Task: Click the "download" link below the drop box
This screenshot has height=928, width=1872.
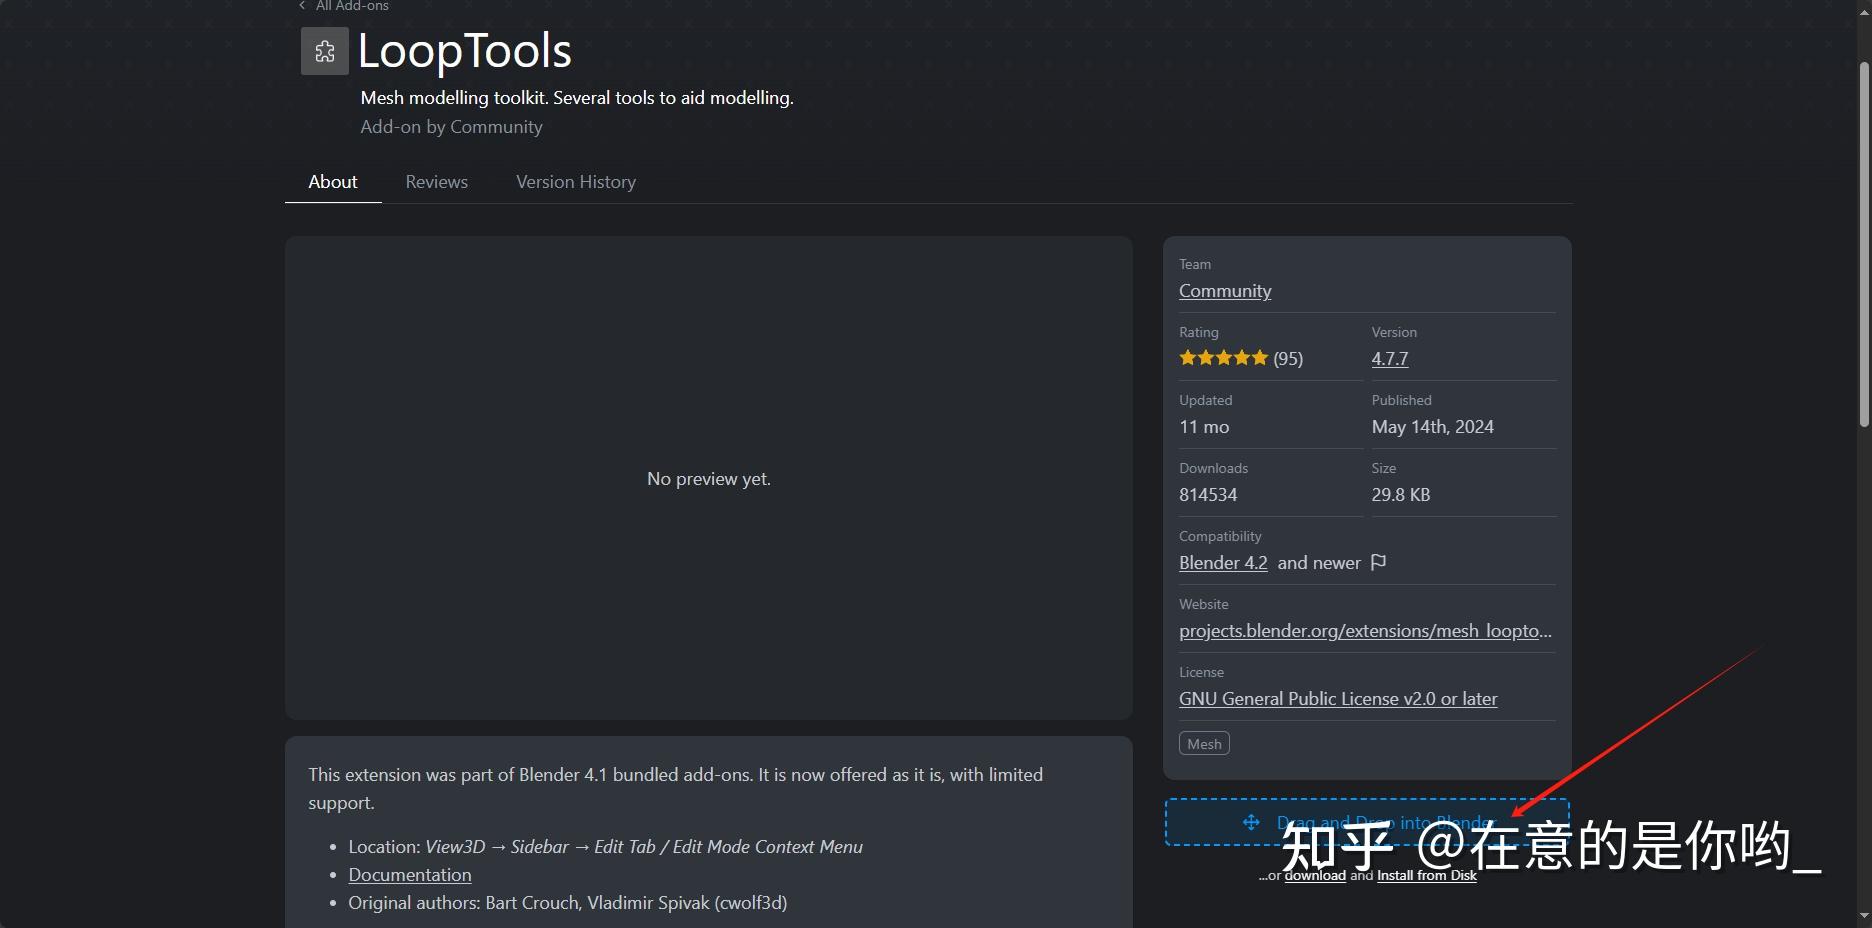Action: [x=1315, y=876]
